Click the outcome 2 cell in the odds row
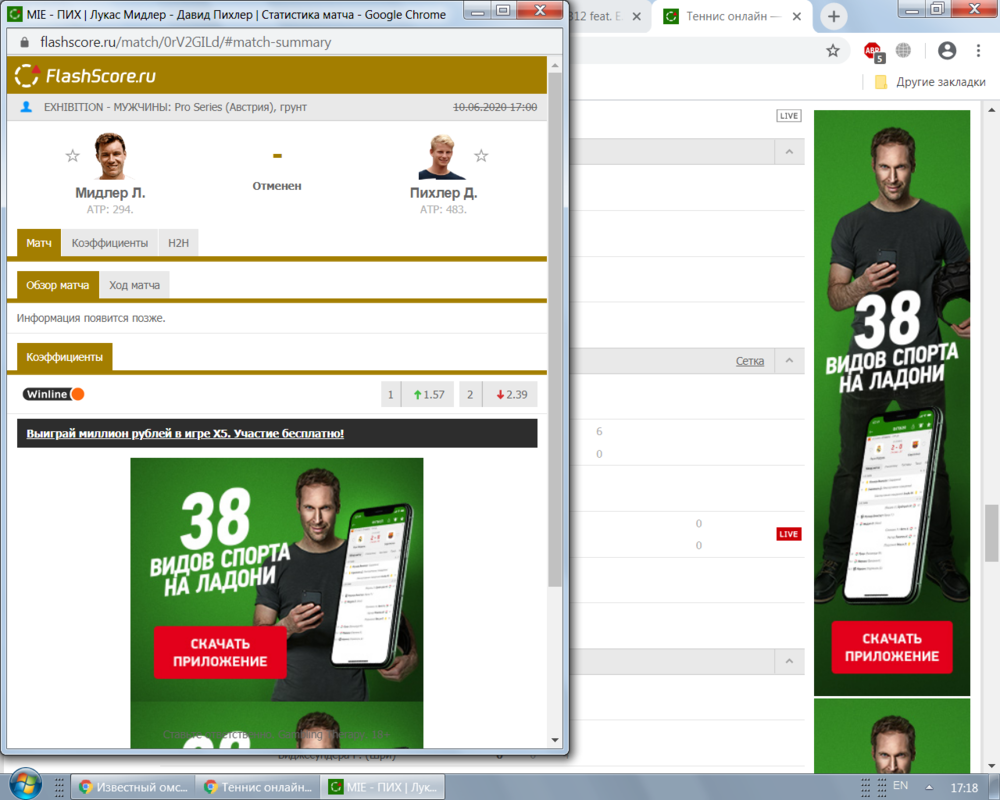This screenshot has width=1000, height=800. [470, 394]
